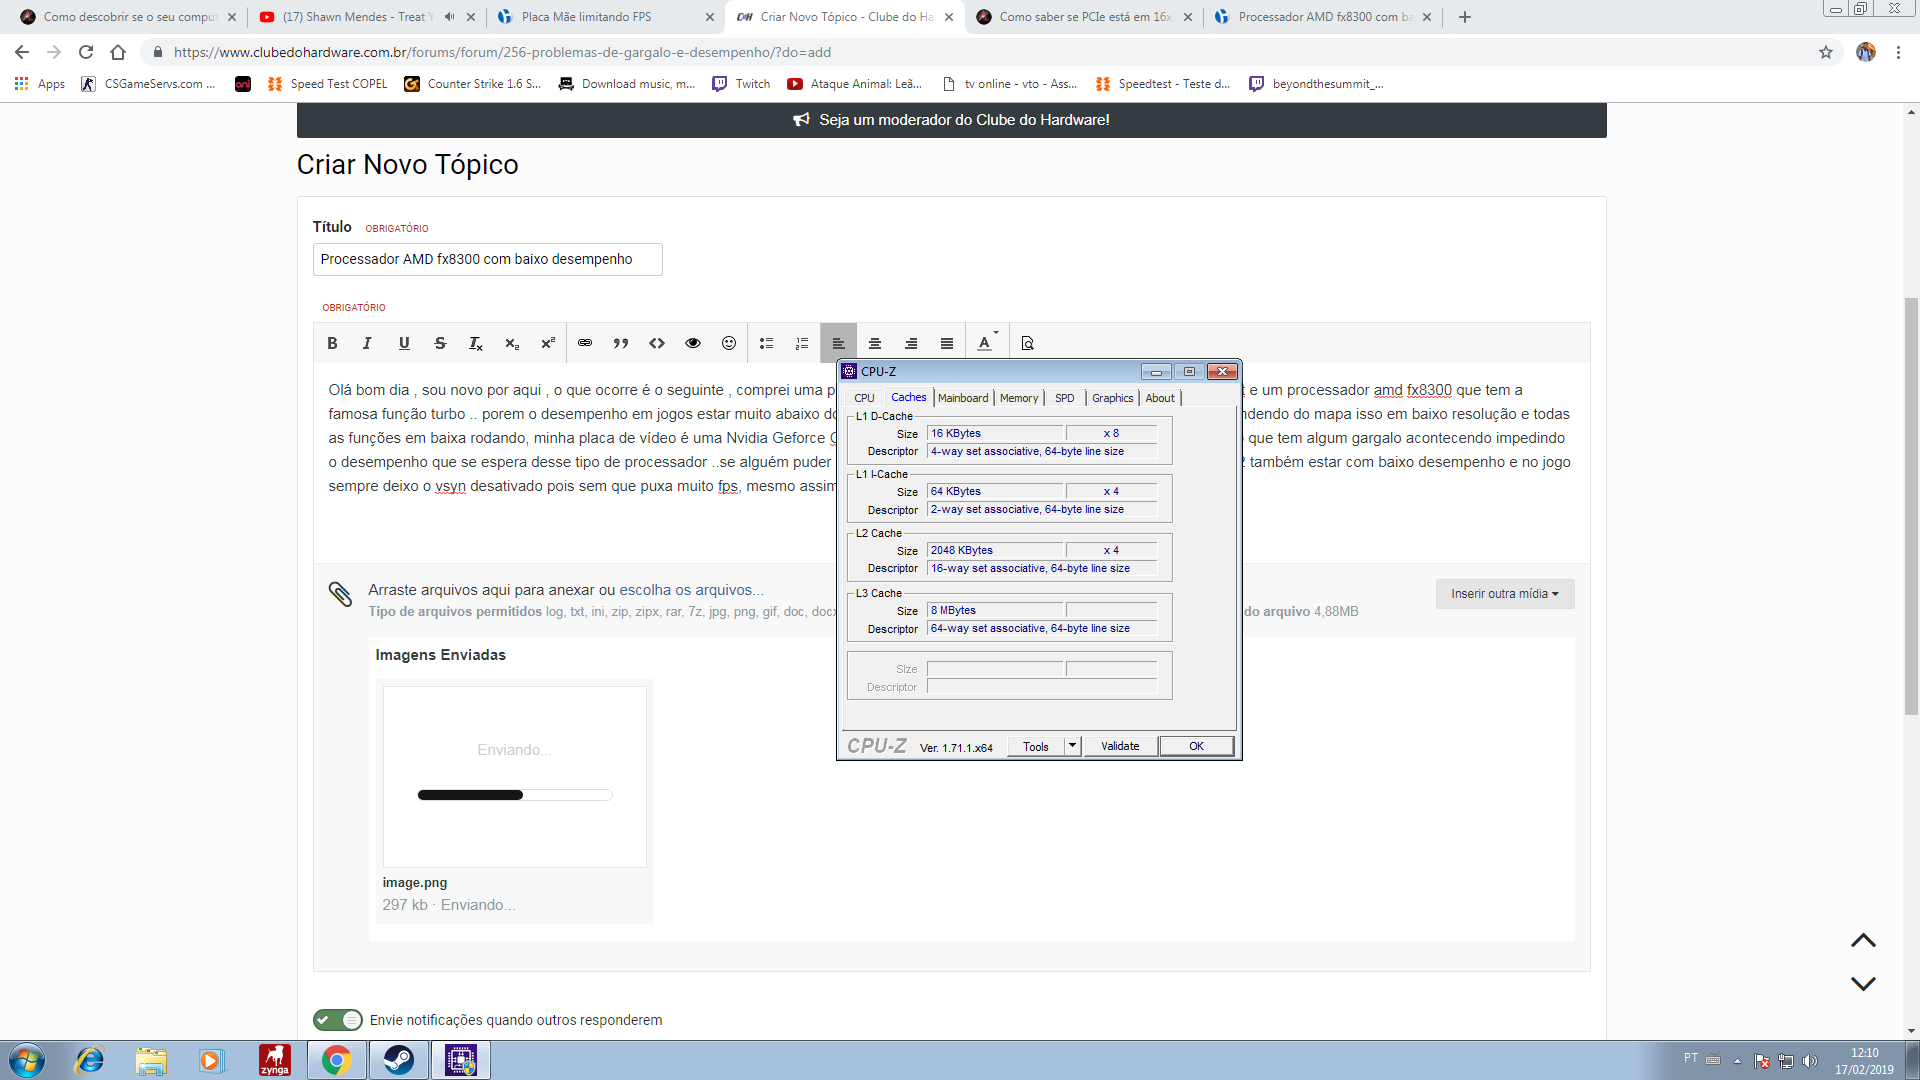This screenshot has width=1920, height=1080.
Task: Insert a link in the editor
Action: (x=585, y=343)
